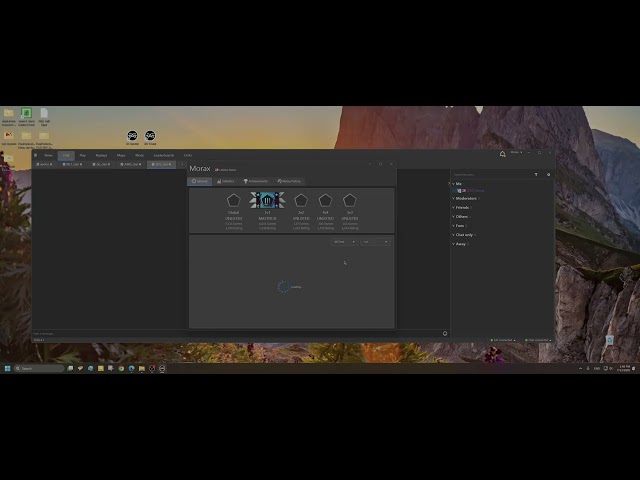Screen dimensions: 640x480
Task: Collapse the Foes user group
Action: point(453,225)
